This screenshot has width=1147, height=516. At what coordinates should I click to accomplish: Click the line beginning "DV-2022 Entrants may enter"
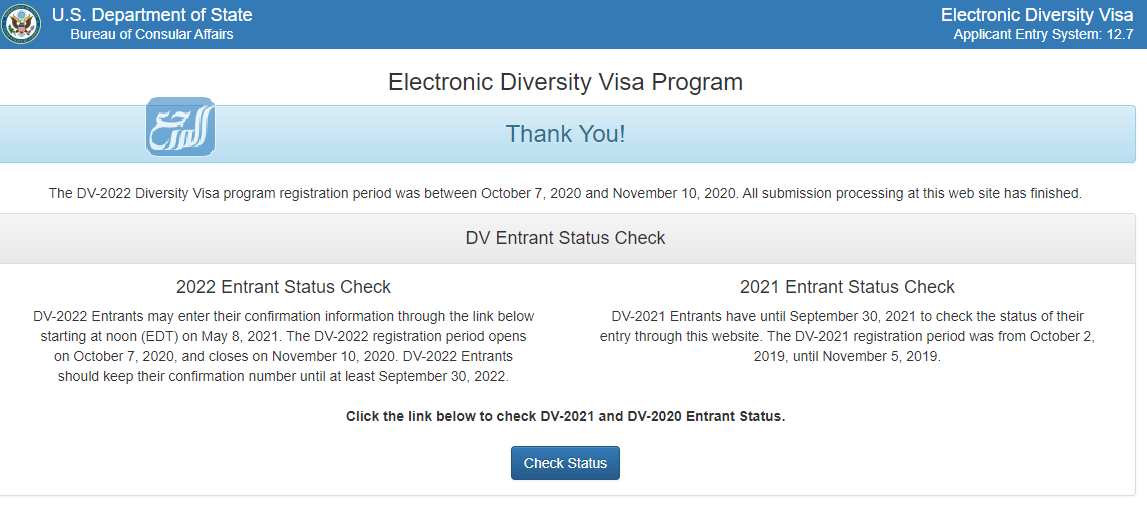tap(283, 316)
